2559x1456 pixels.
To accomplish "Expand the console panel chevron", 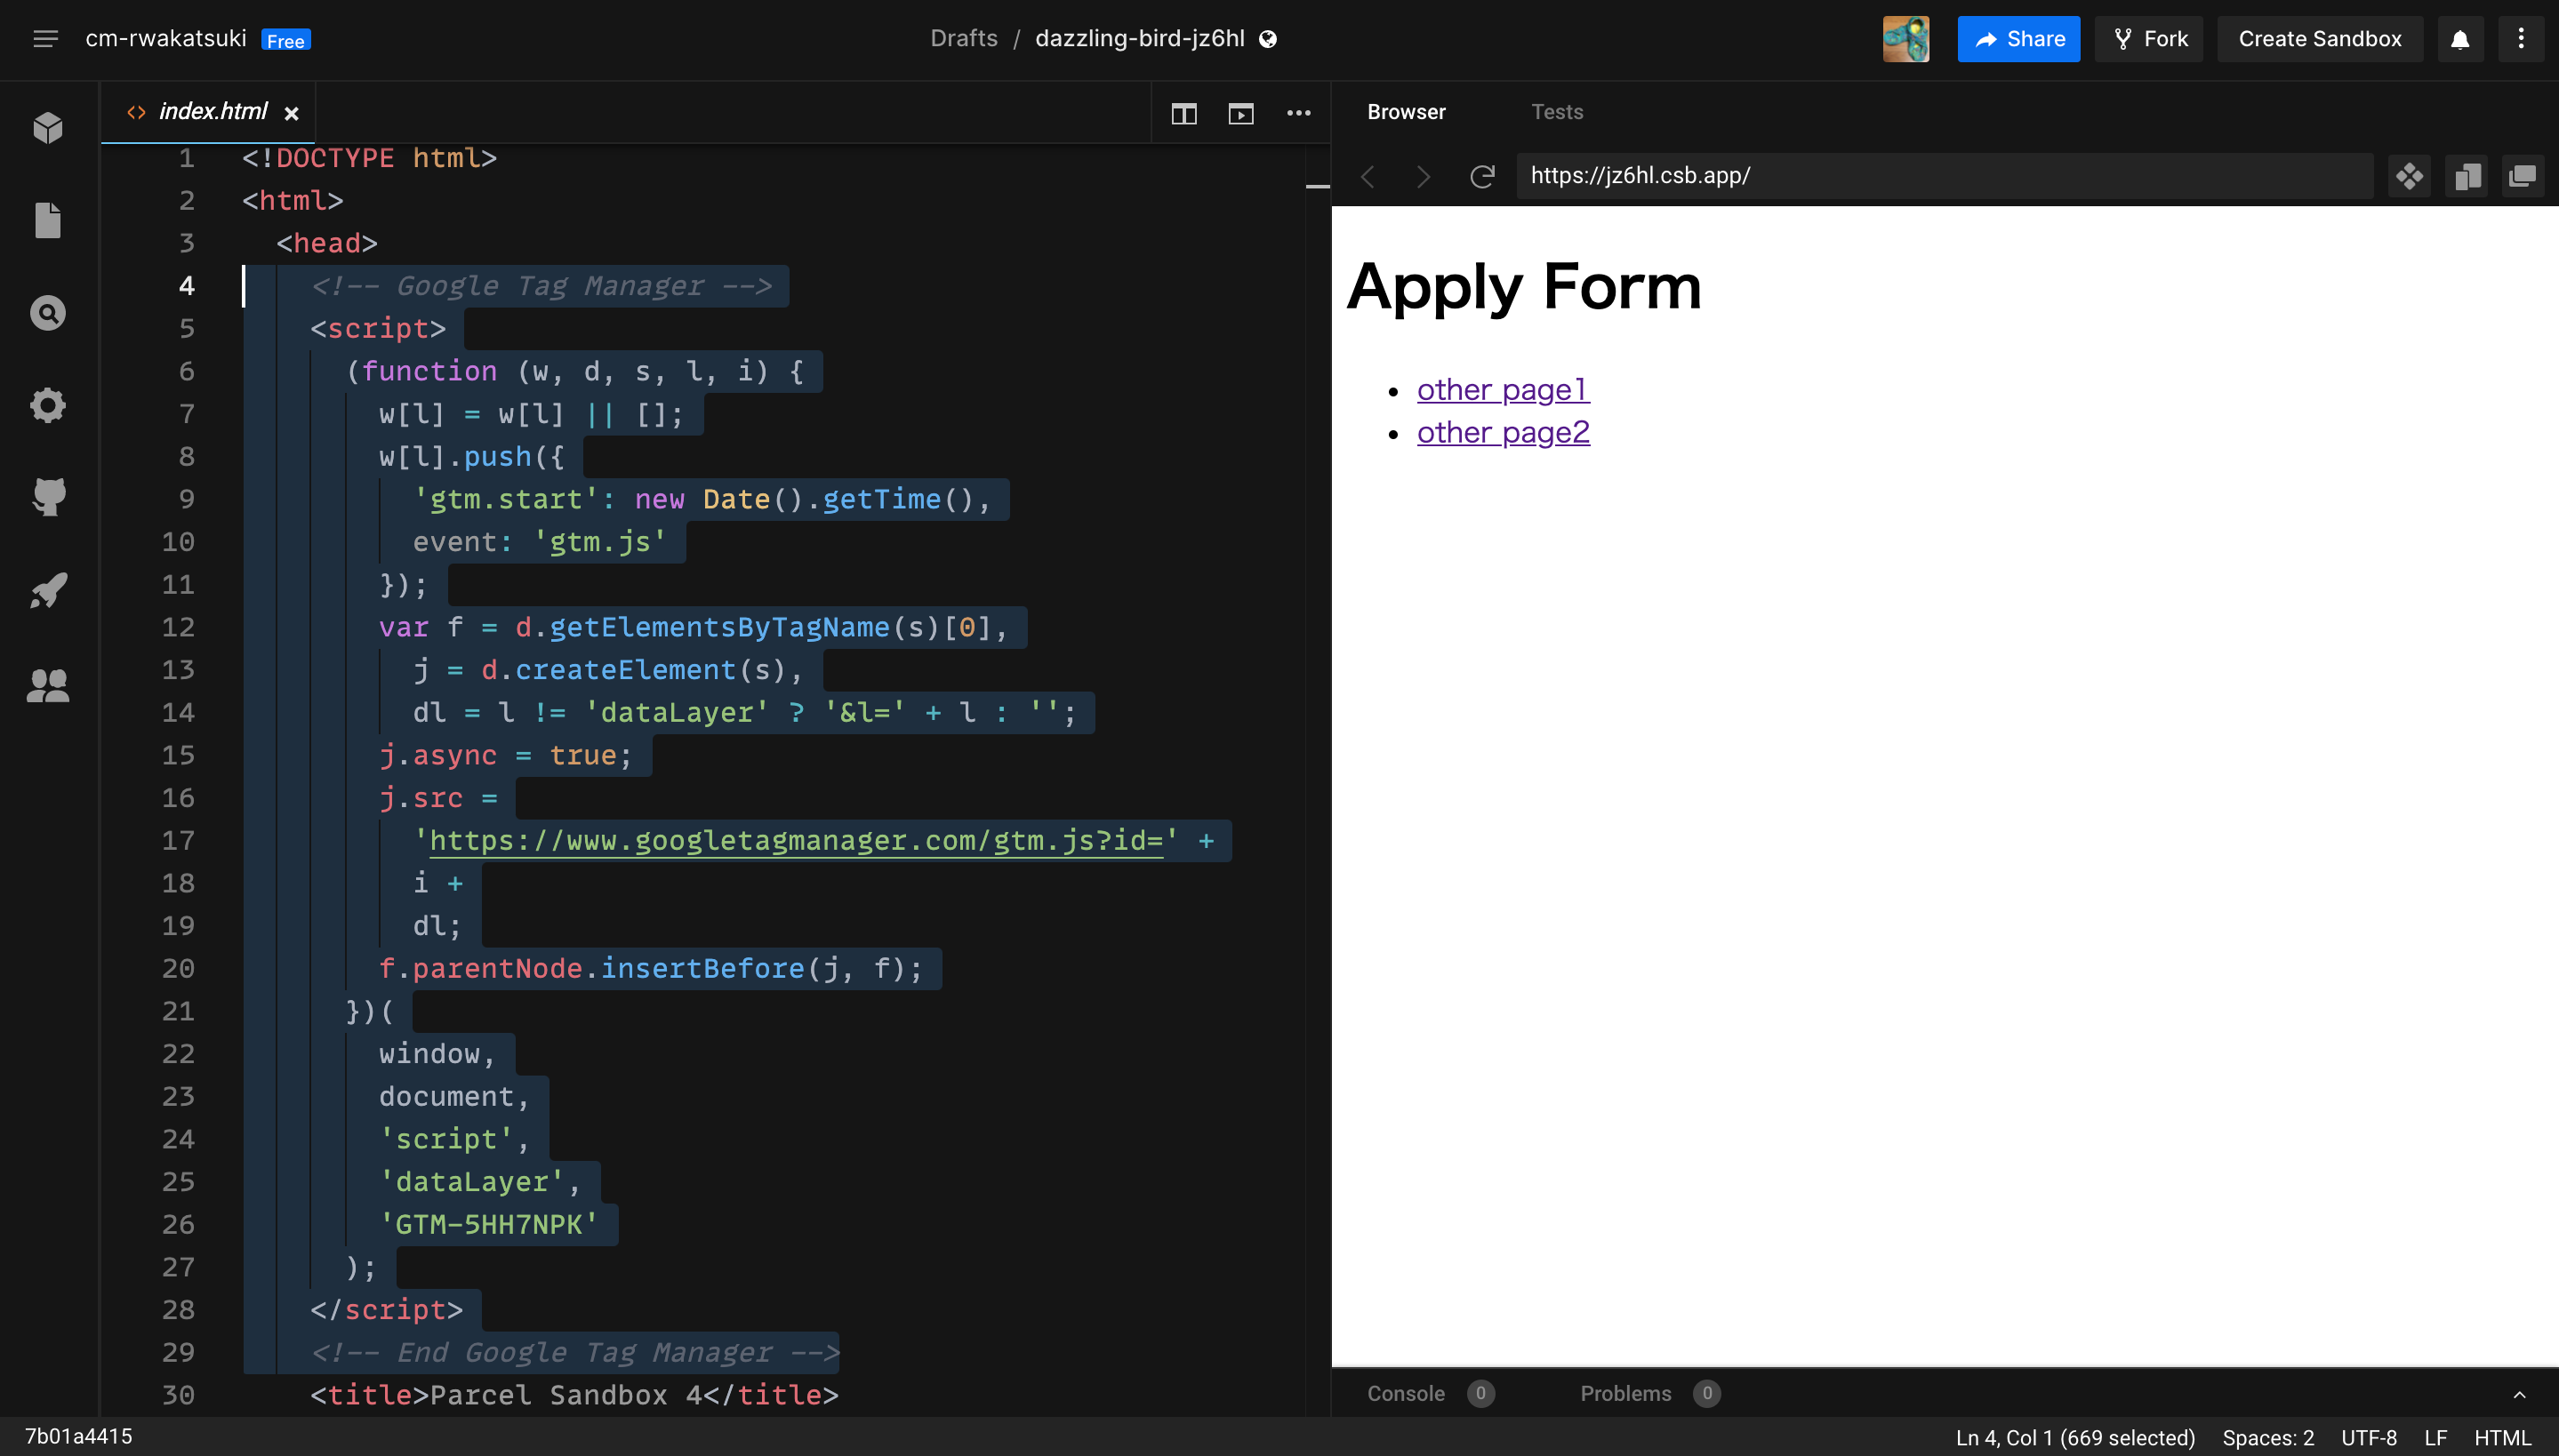I will point(2519,1394).
